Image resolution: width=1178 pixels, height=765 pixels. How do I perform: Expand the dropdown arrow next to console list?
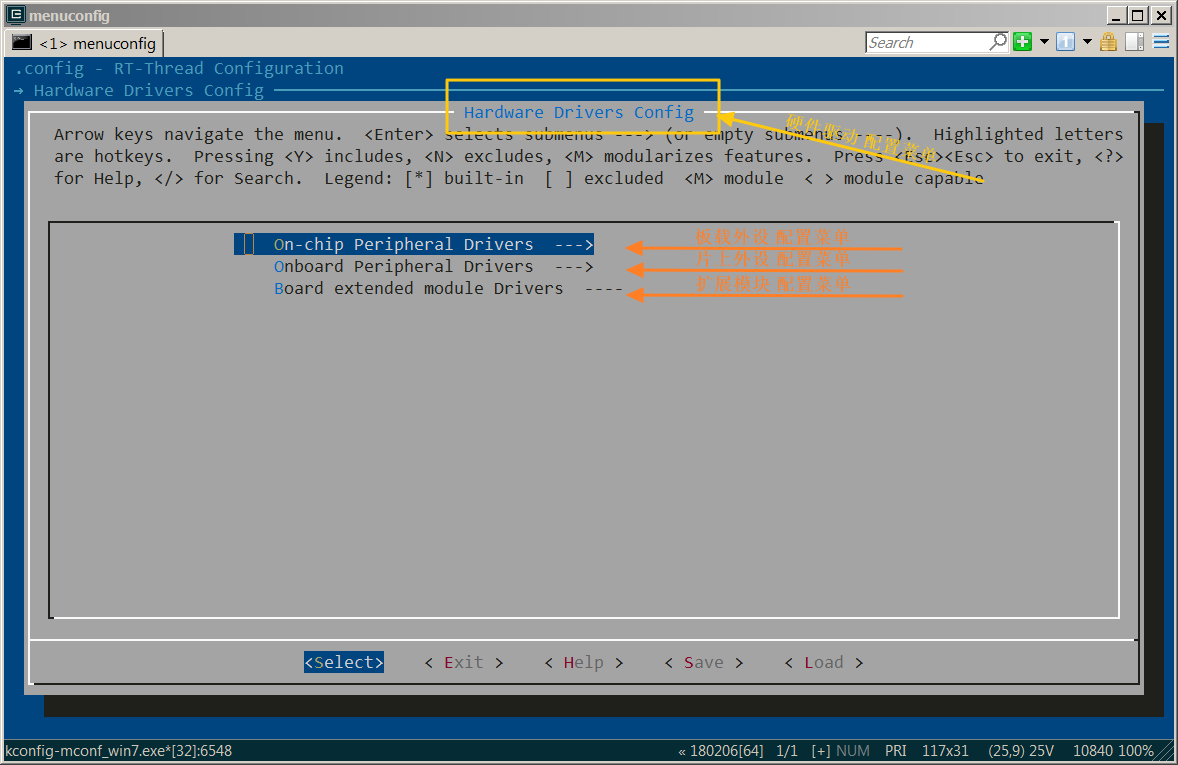[x=1087, y=42]
